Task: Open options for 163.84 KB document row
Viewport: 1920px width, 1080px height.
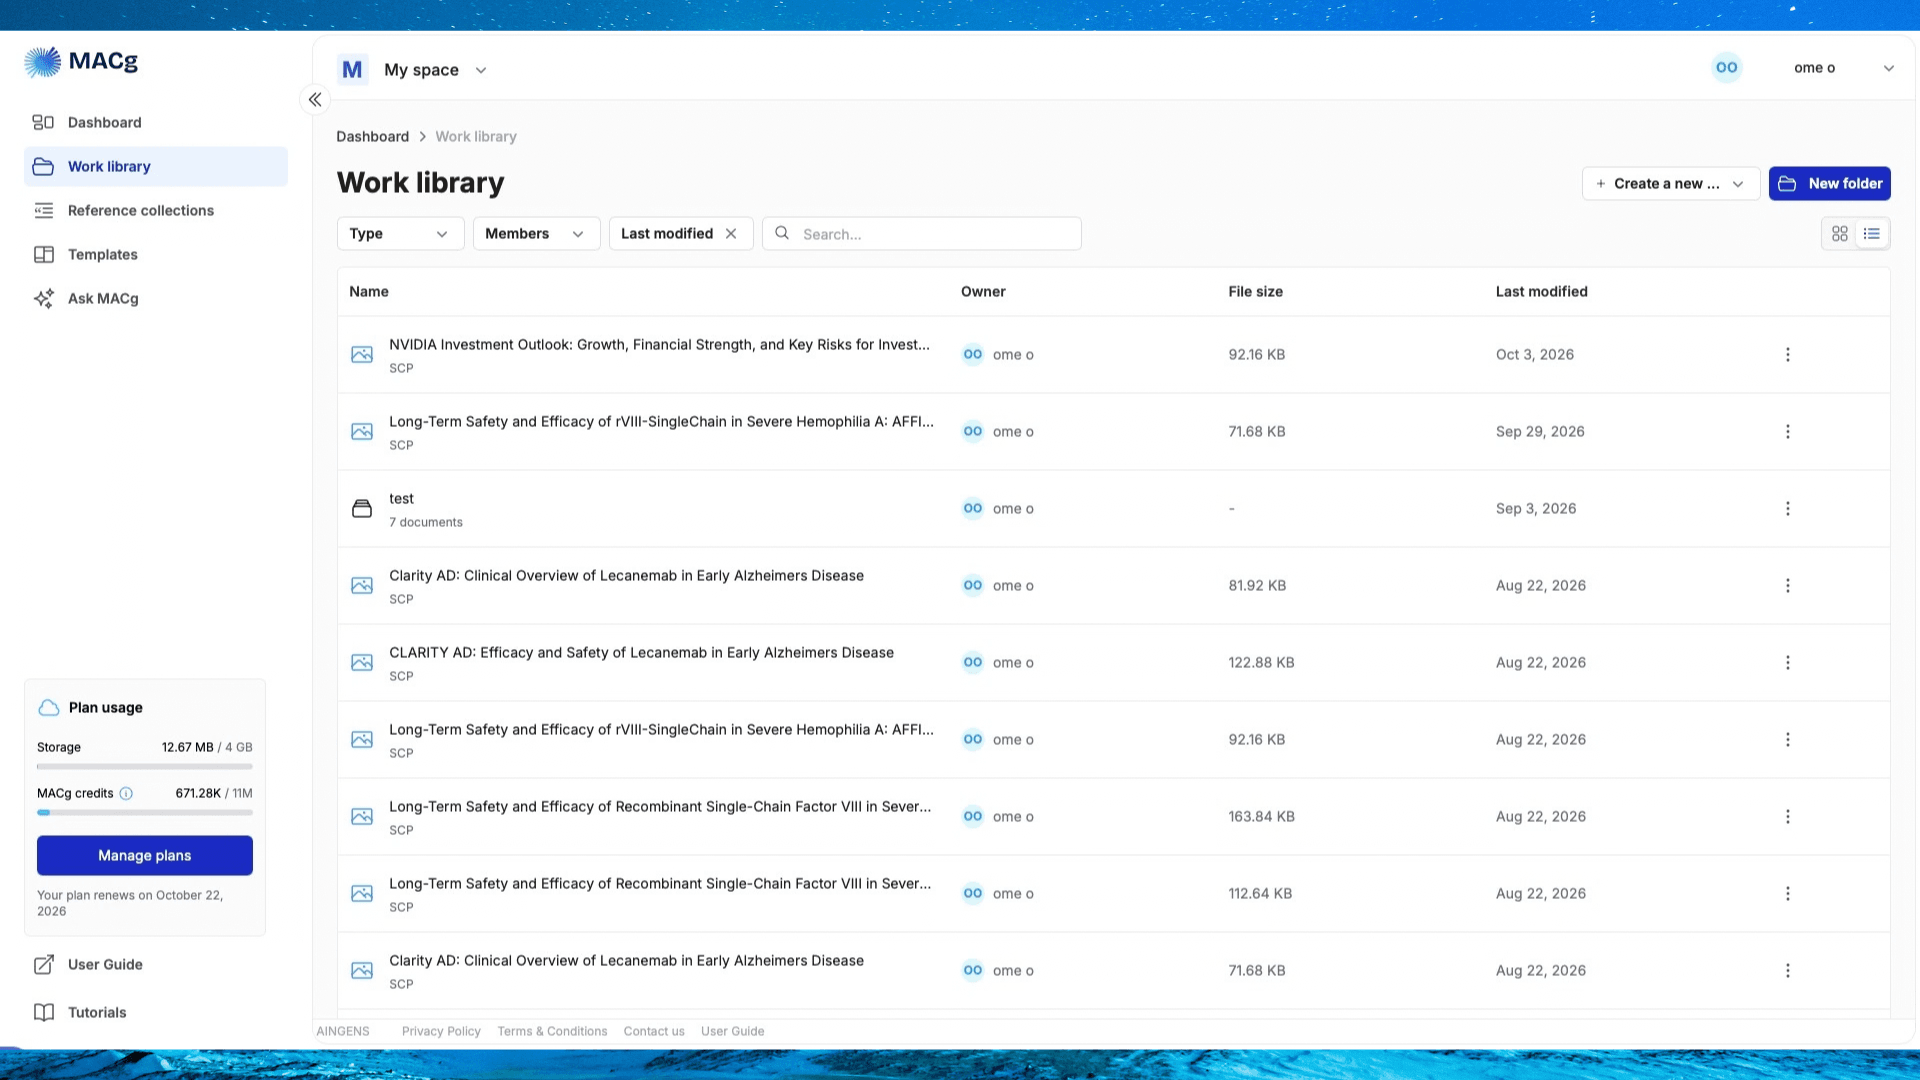Action: point(1787,816)
